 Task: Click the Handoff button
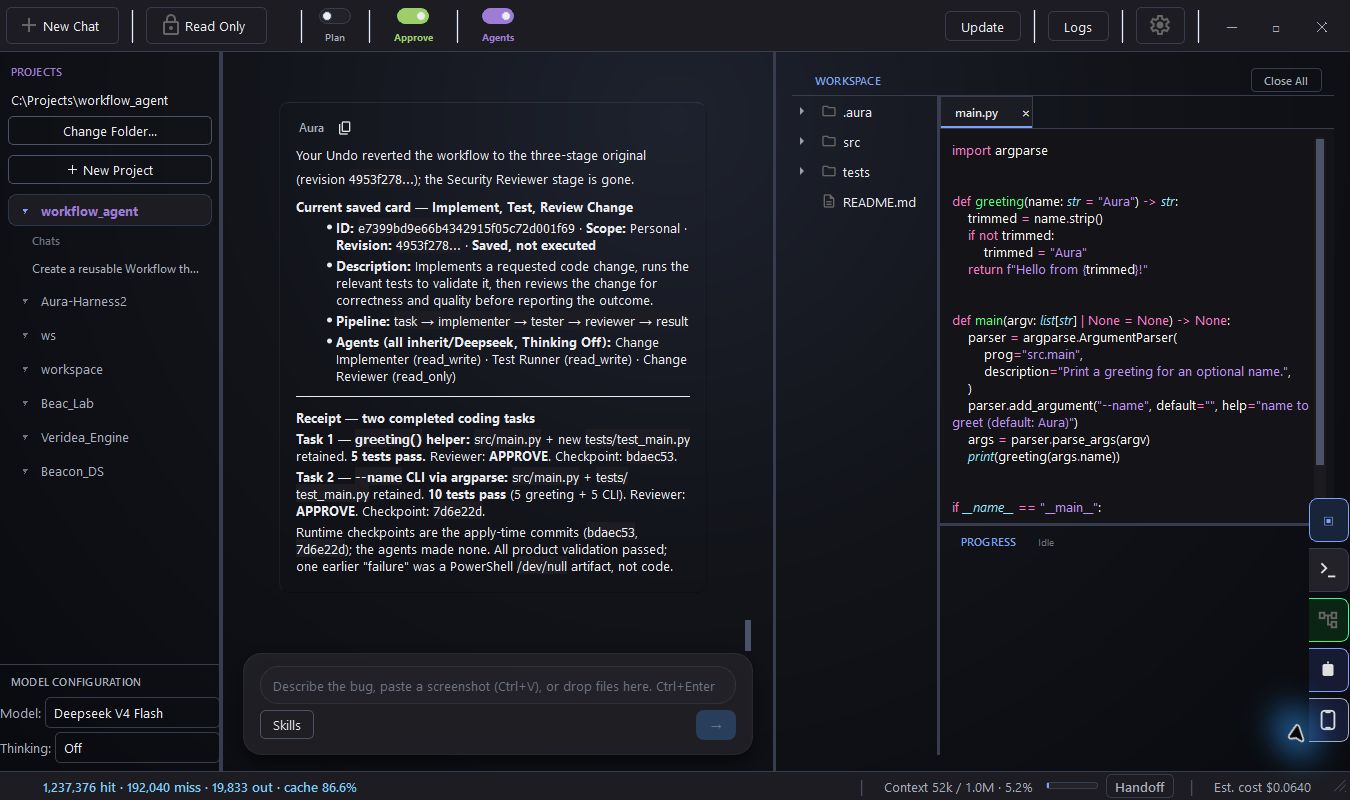click(1139, 787)
